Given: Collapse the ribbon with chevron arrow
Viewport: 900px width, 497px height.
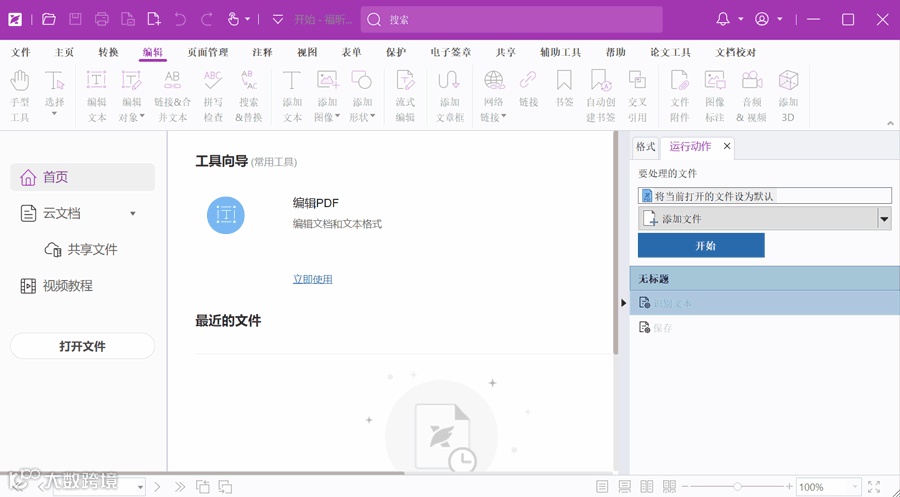Looking at the screenshot, I should 890,123.
